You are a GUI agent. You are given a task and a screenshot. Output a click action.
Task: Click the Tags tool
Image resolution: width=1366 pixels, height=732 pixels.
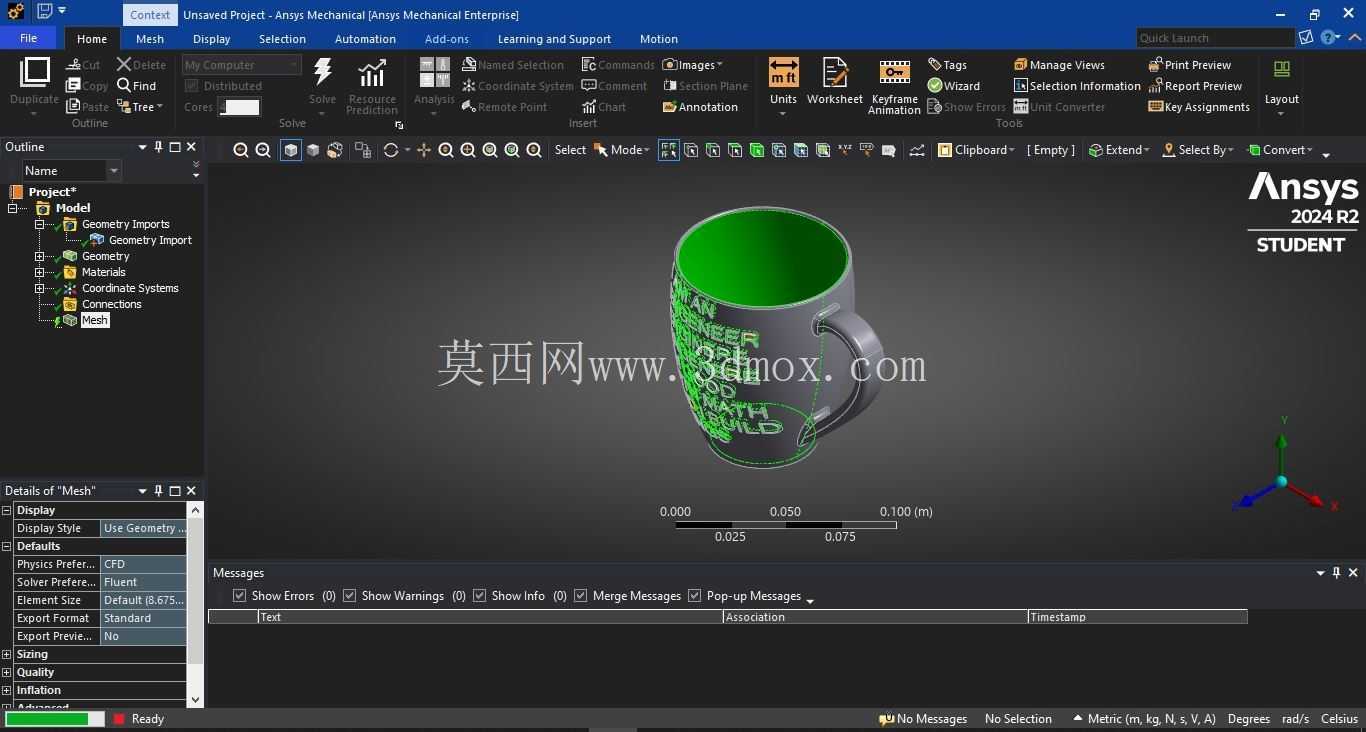[x=947, y=65]
